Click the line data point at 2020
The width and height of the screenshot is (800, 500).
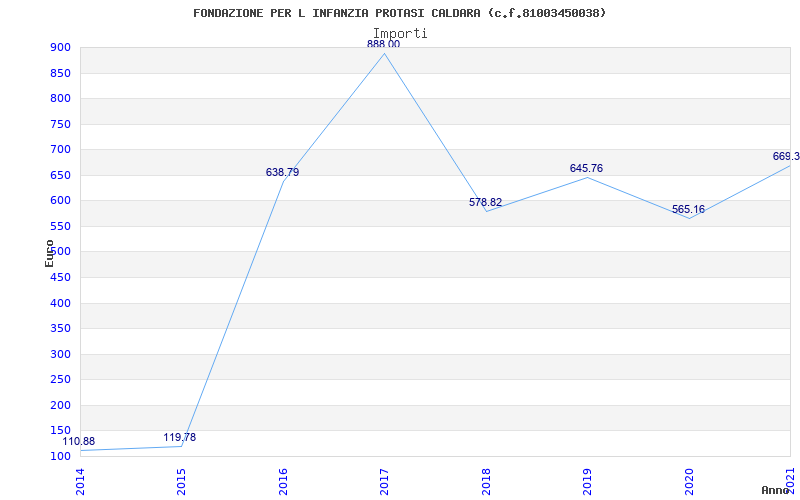click(x=689, y=218)
